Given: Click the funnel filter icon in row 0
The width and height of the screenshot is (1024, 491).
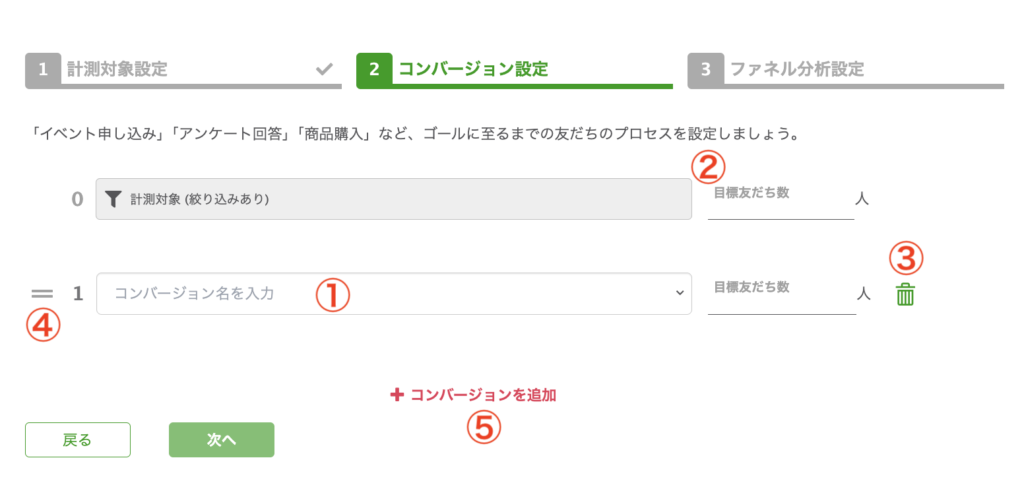Looking at the screenshot, I should click(114, 199).
